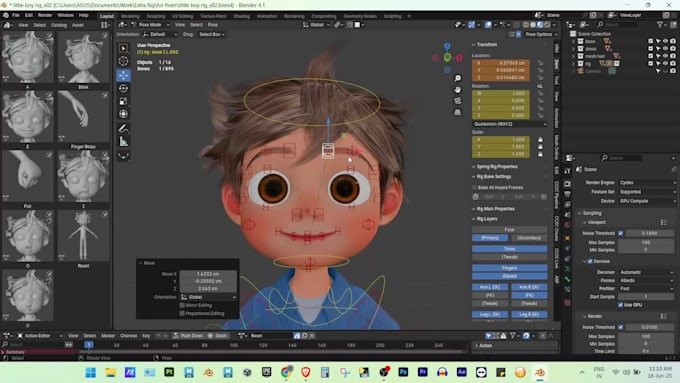This screenshot has width=680, height=383.
Task: Toggle camera view icon in viewport
Action: [458, 101]
